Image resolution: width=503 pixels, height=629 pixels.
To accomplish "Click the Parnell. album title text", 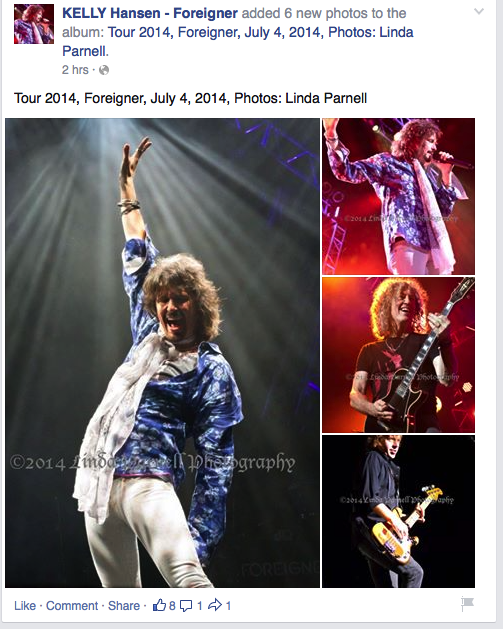I will [85, 51].
